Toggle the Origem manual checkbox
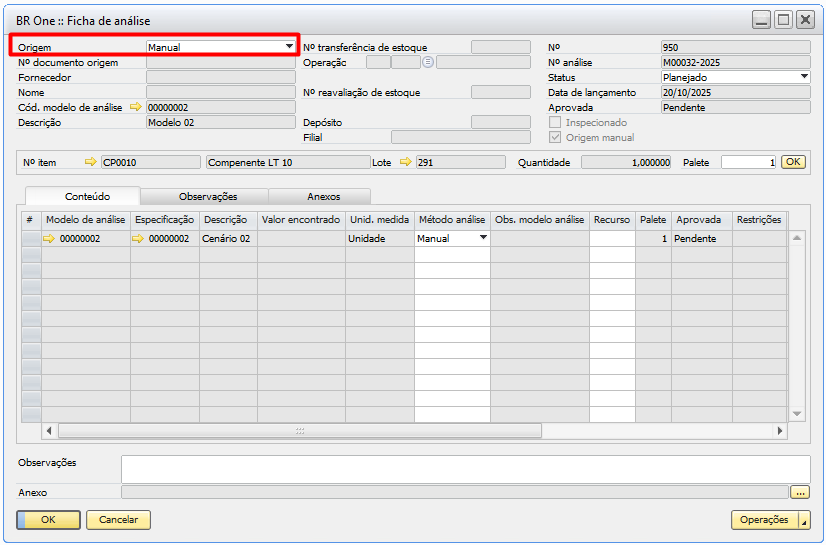826x545 pixels. (x=554, y=137)
